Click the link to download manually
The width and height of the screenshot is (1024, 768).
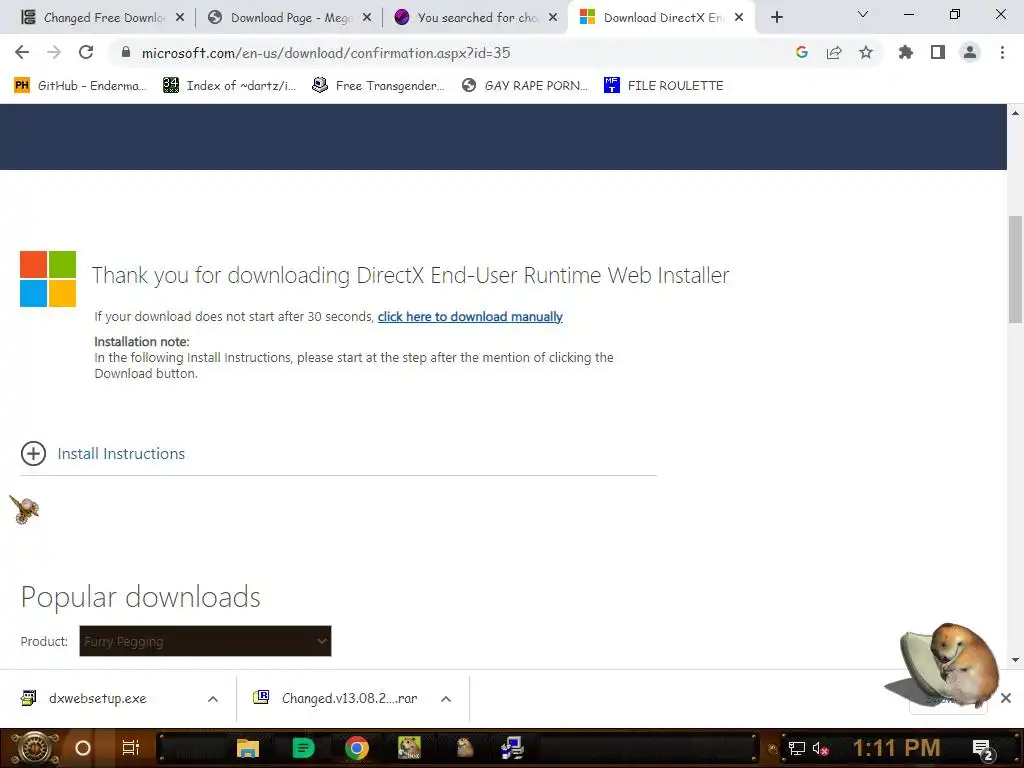[470, 317]
